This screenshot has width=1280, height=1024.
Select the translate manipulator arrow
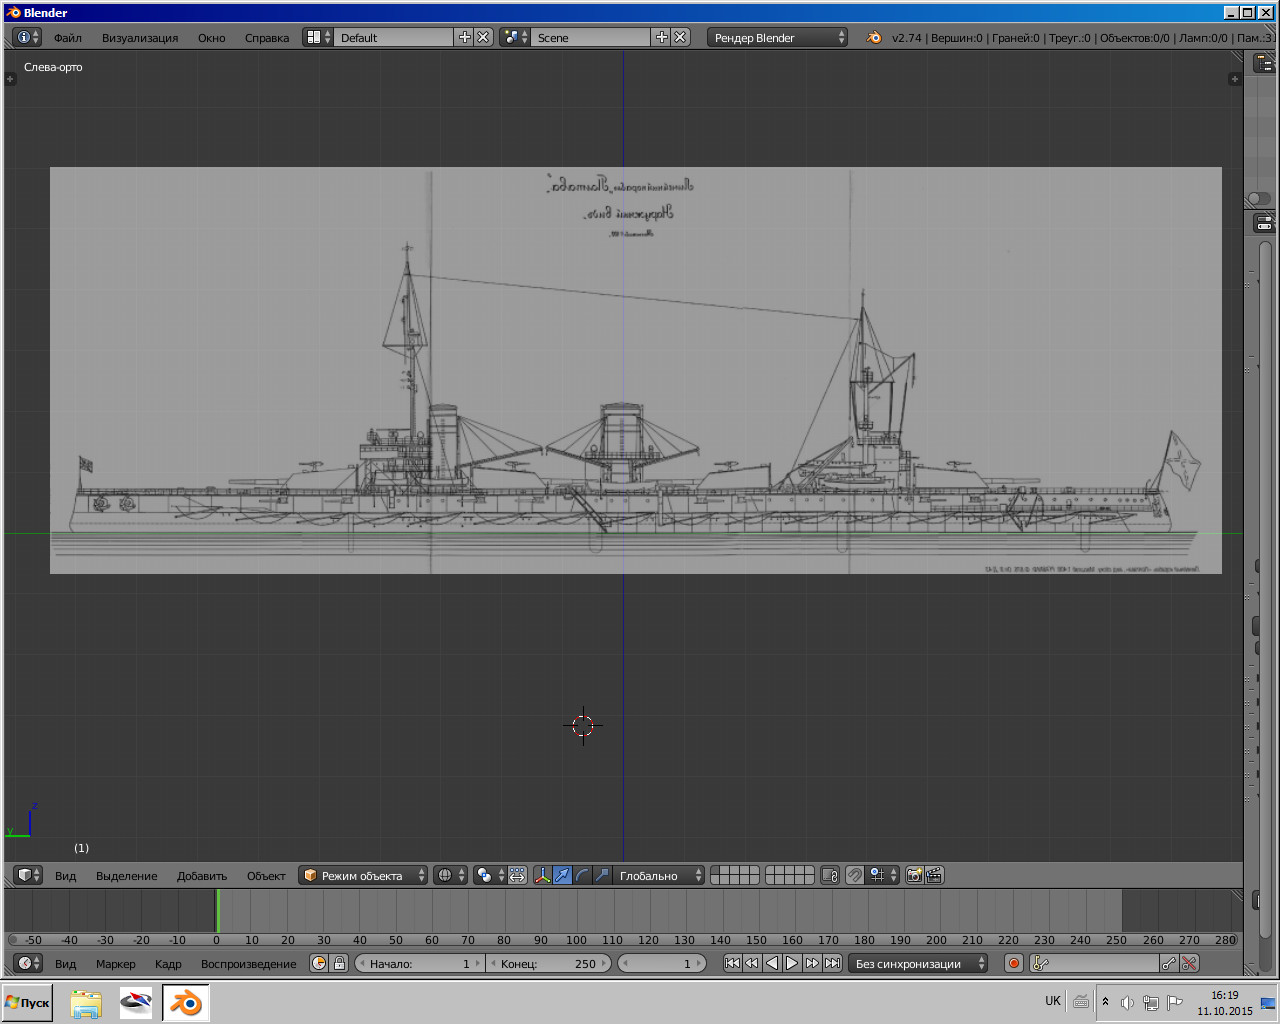tap(563, 875)
